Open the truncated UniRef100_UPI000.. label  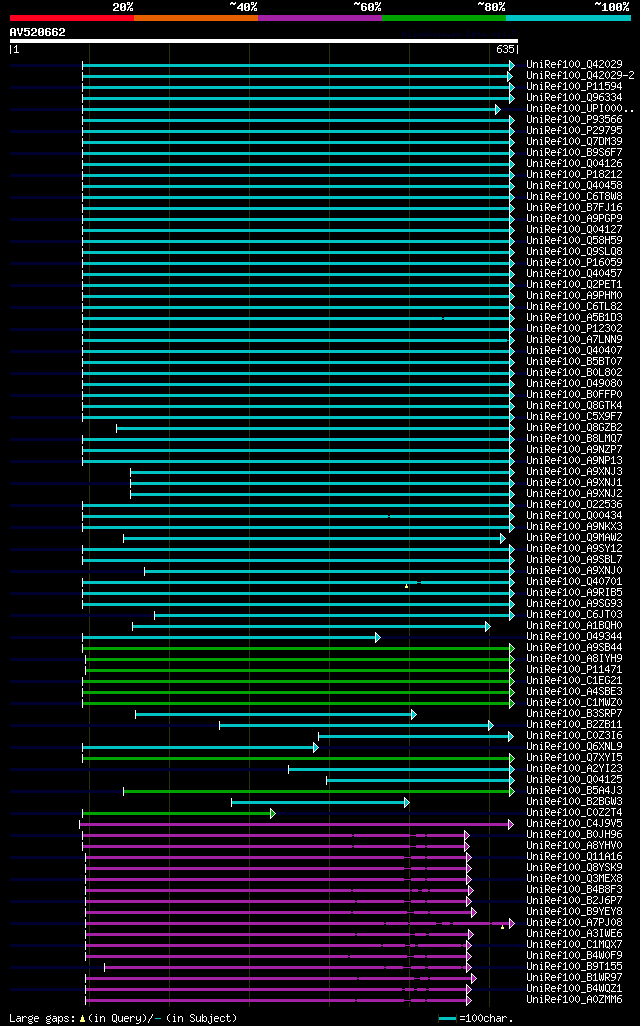pyautogui.click(x=580, y=109)
